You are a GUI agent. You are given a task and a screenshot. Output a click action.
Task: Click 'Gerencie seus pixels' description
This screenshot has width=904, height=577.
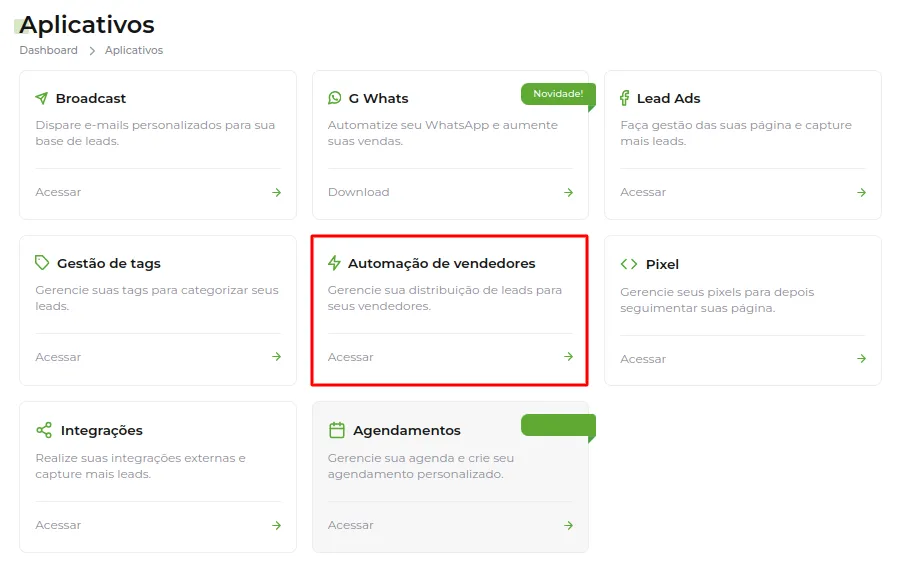pyautogui.click(x=717, y=300)
